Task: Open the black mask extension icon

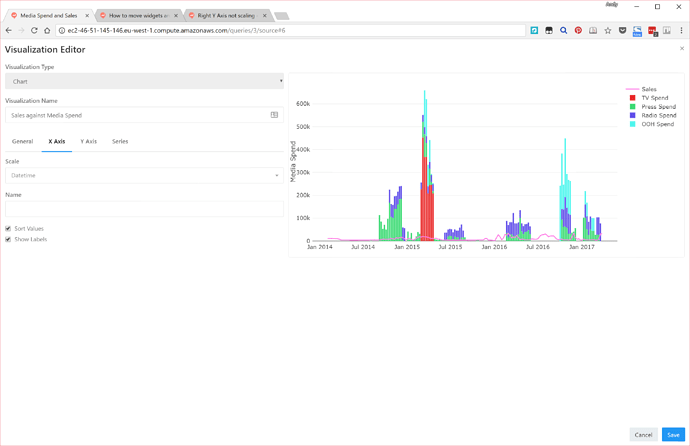Action: coord(549,30)
